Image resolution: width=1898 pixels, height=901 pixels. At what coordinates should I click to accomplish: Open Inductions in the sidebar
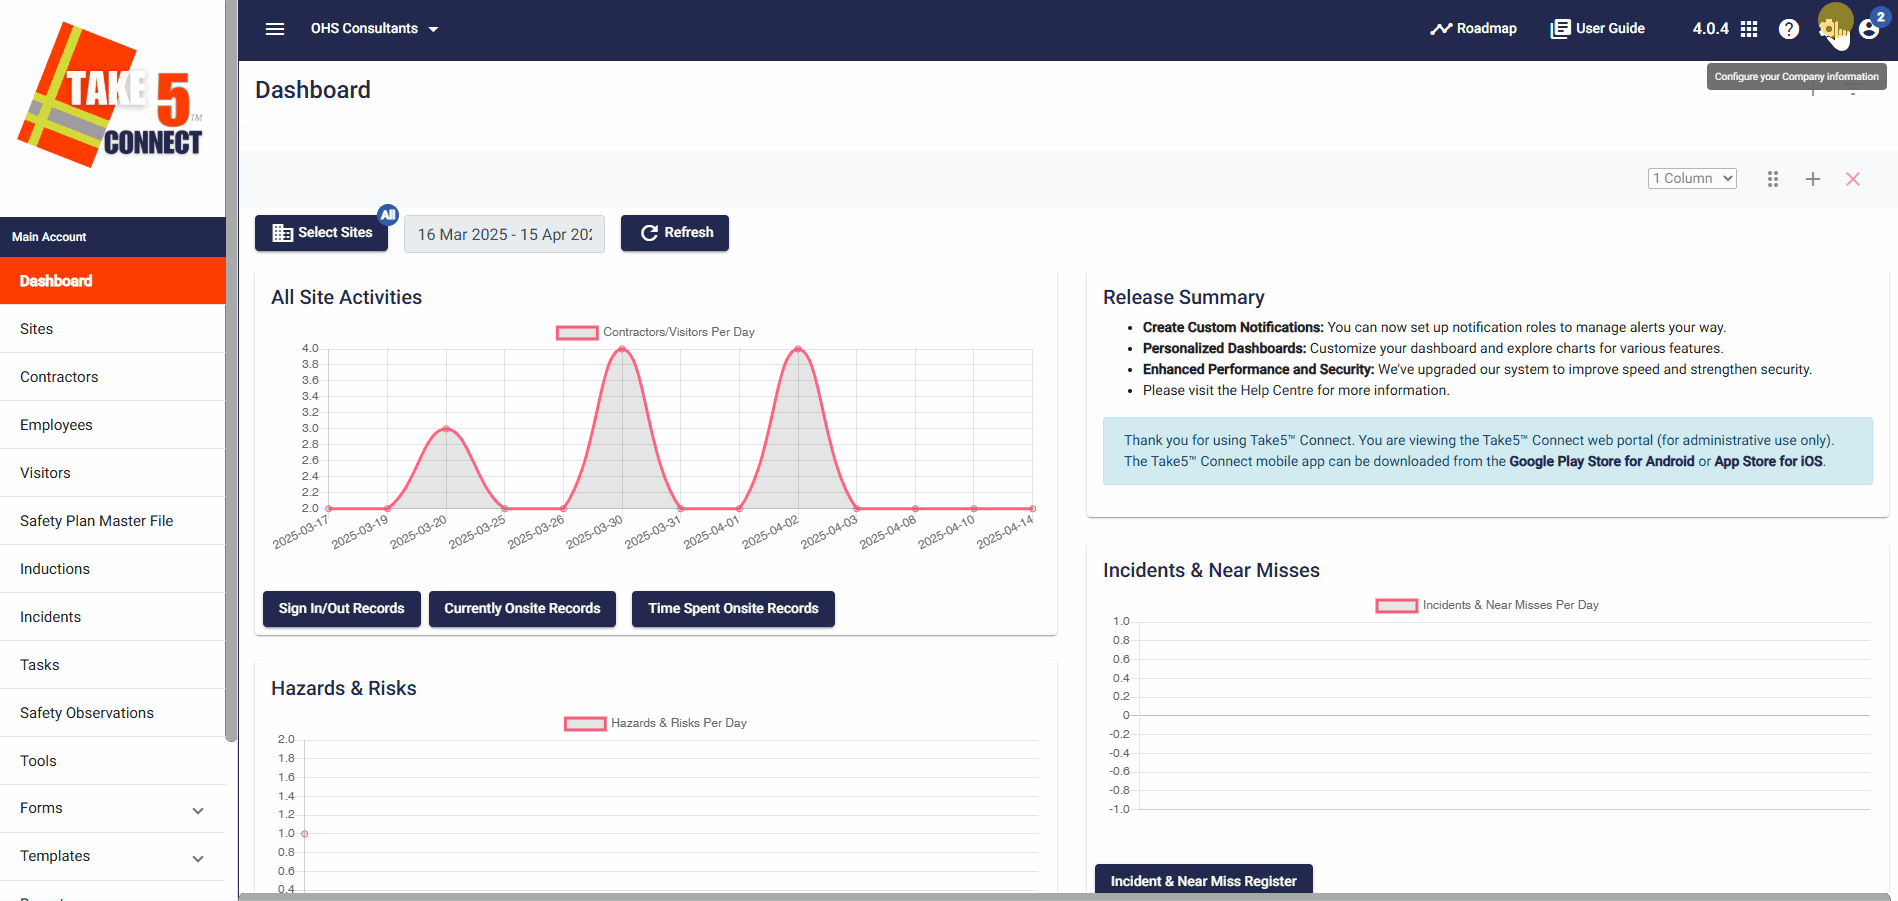tap(113, 569)
